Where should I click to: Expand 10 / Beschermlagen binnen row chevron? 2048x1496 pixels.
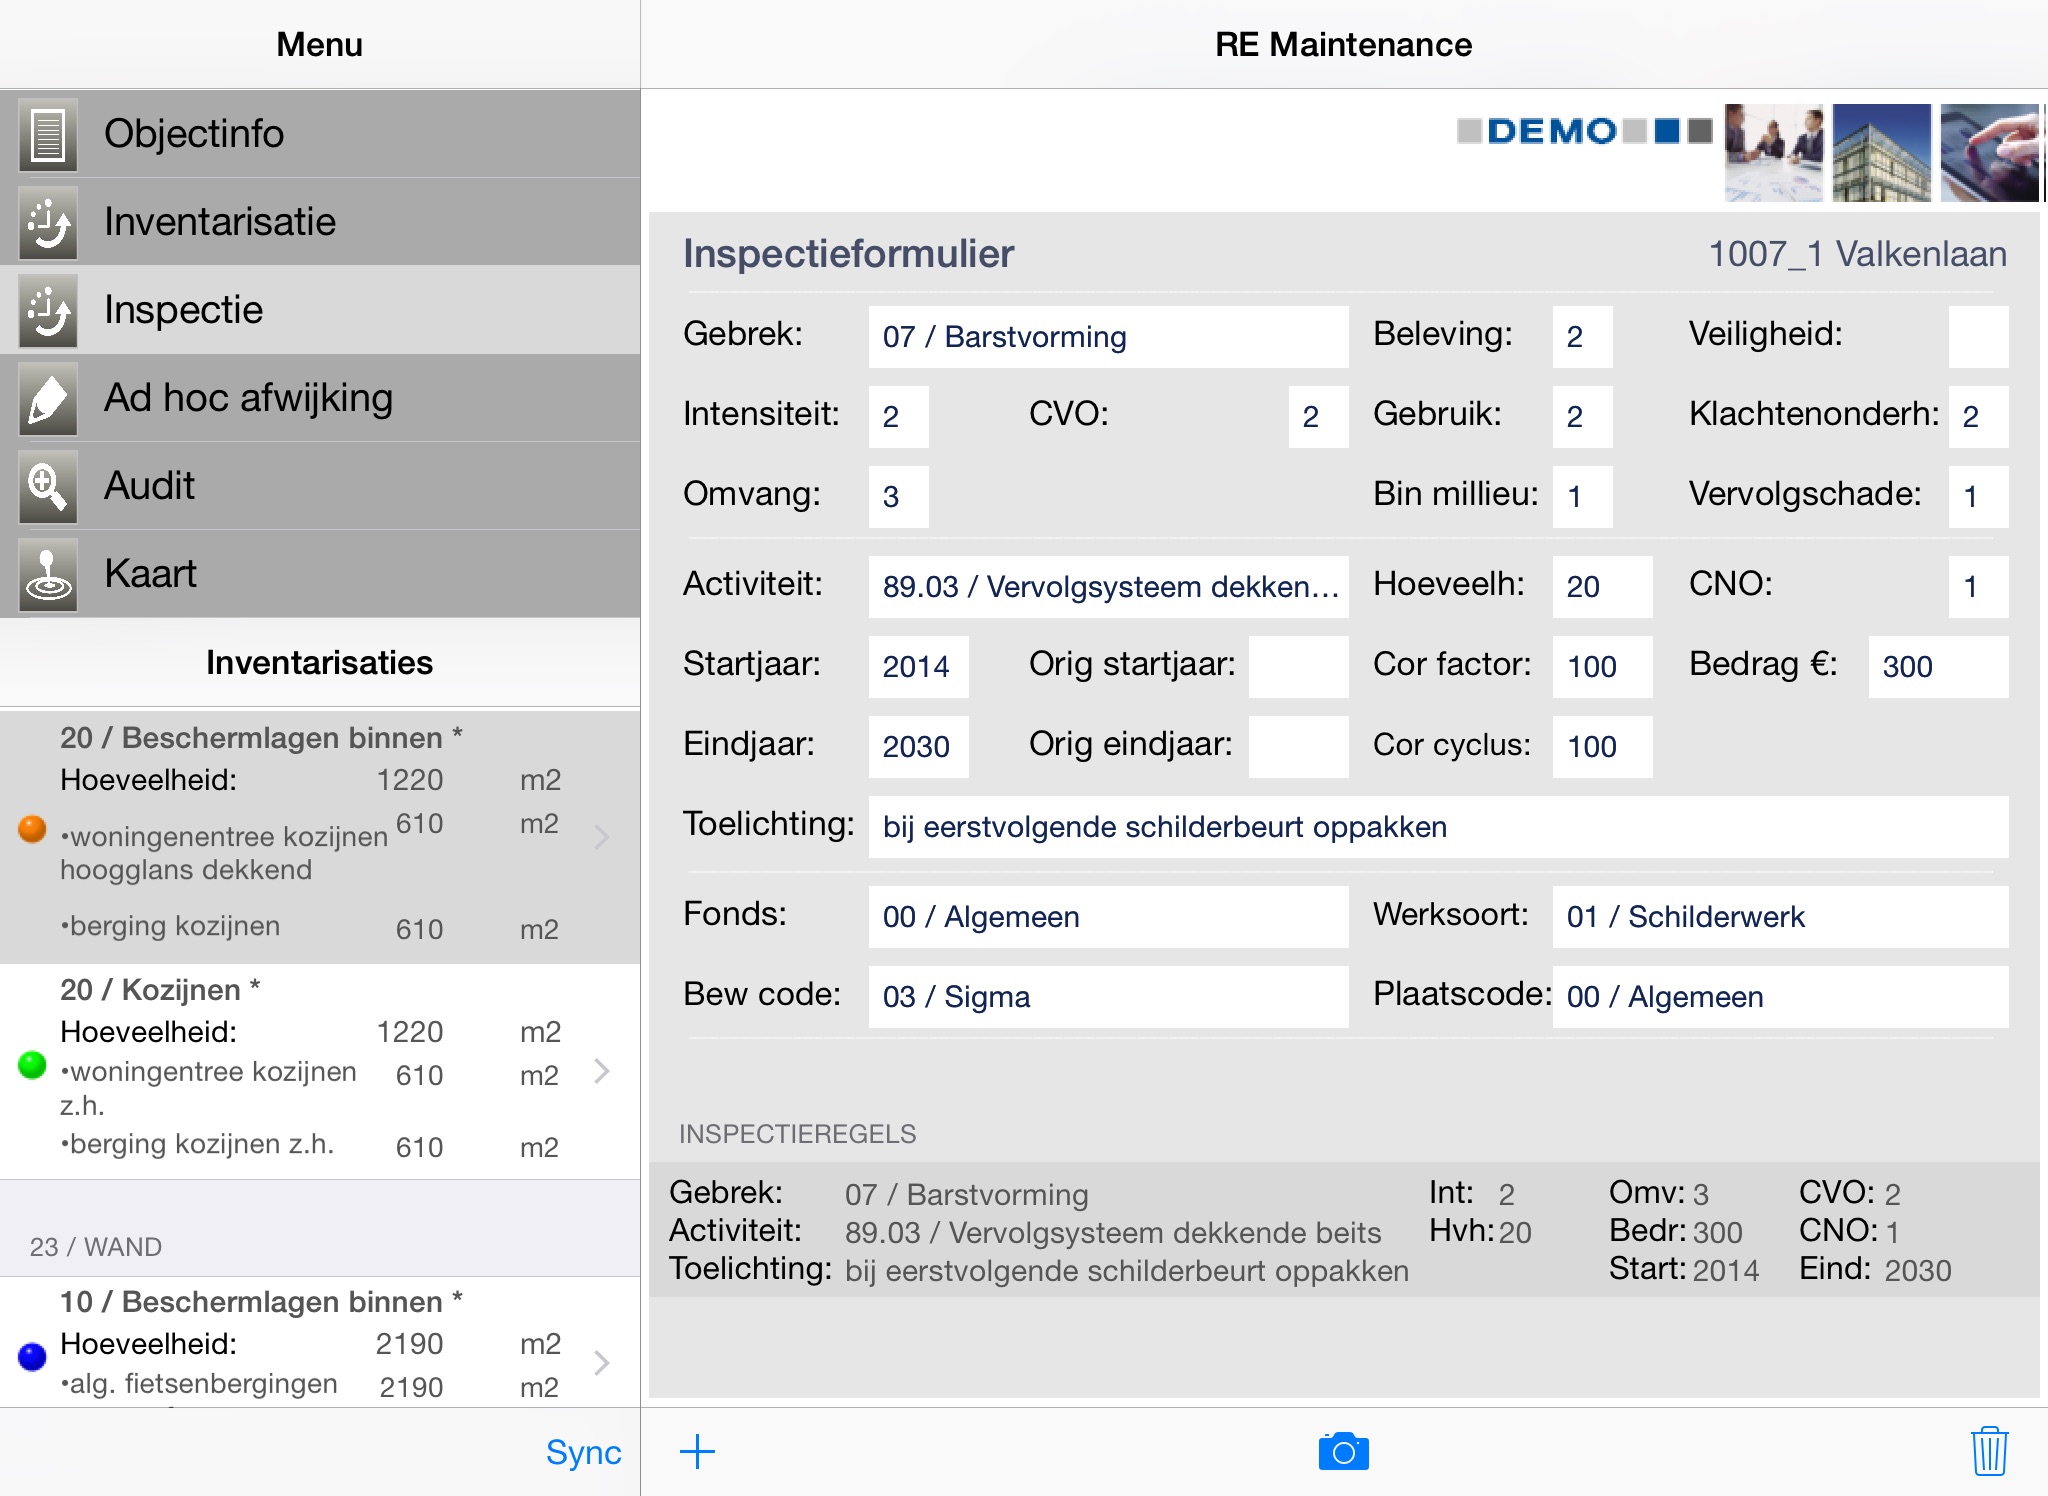[x=602, y=1362]
